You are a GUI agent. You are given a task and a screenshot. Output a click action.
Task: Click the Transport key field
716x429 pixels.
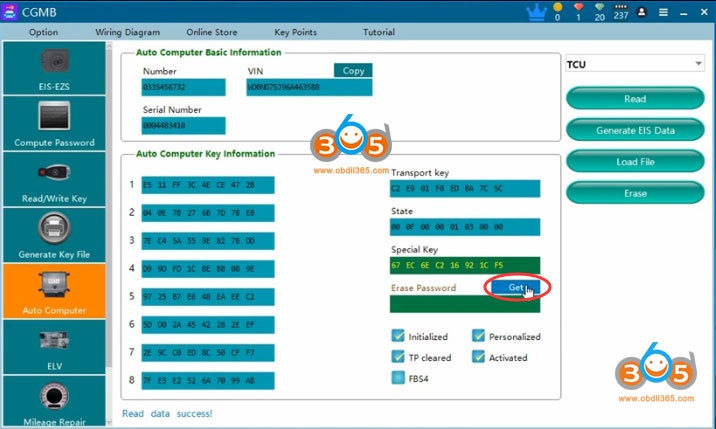pyautogui.click(x=465, y=188)
